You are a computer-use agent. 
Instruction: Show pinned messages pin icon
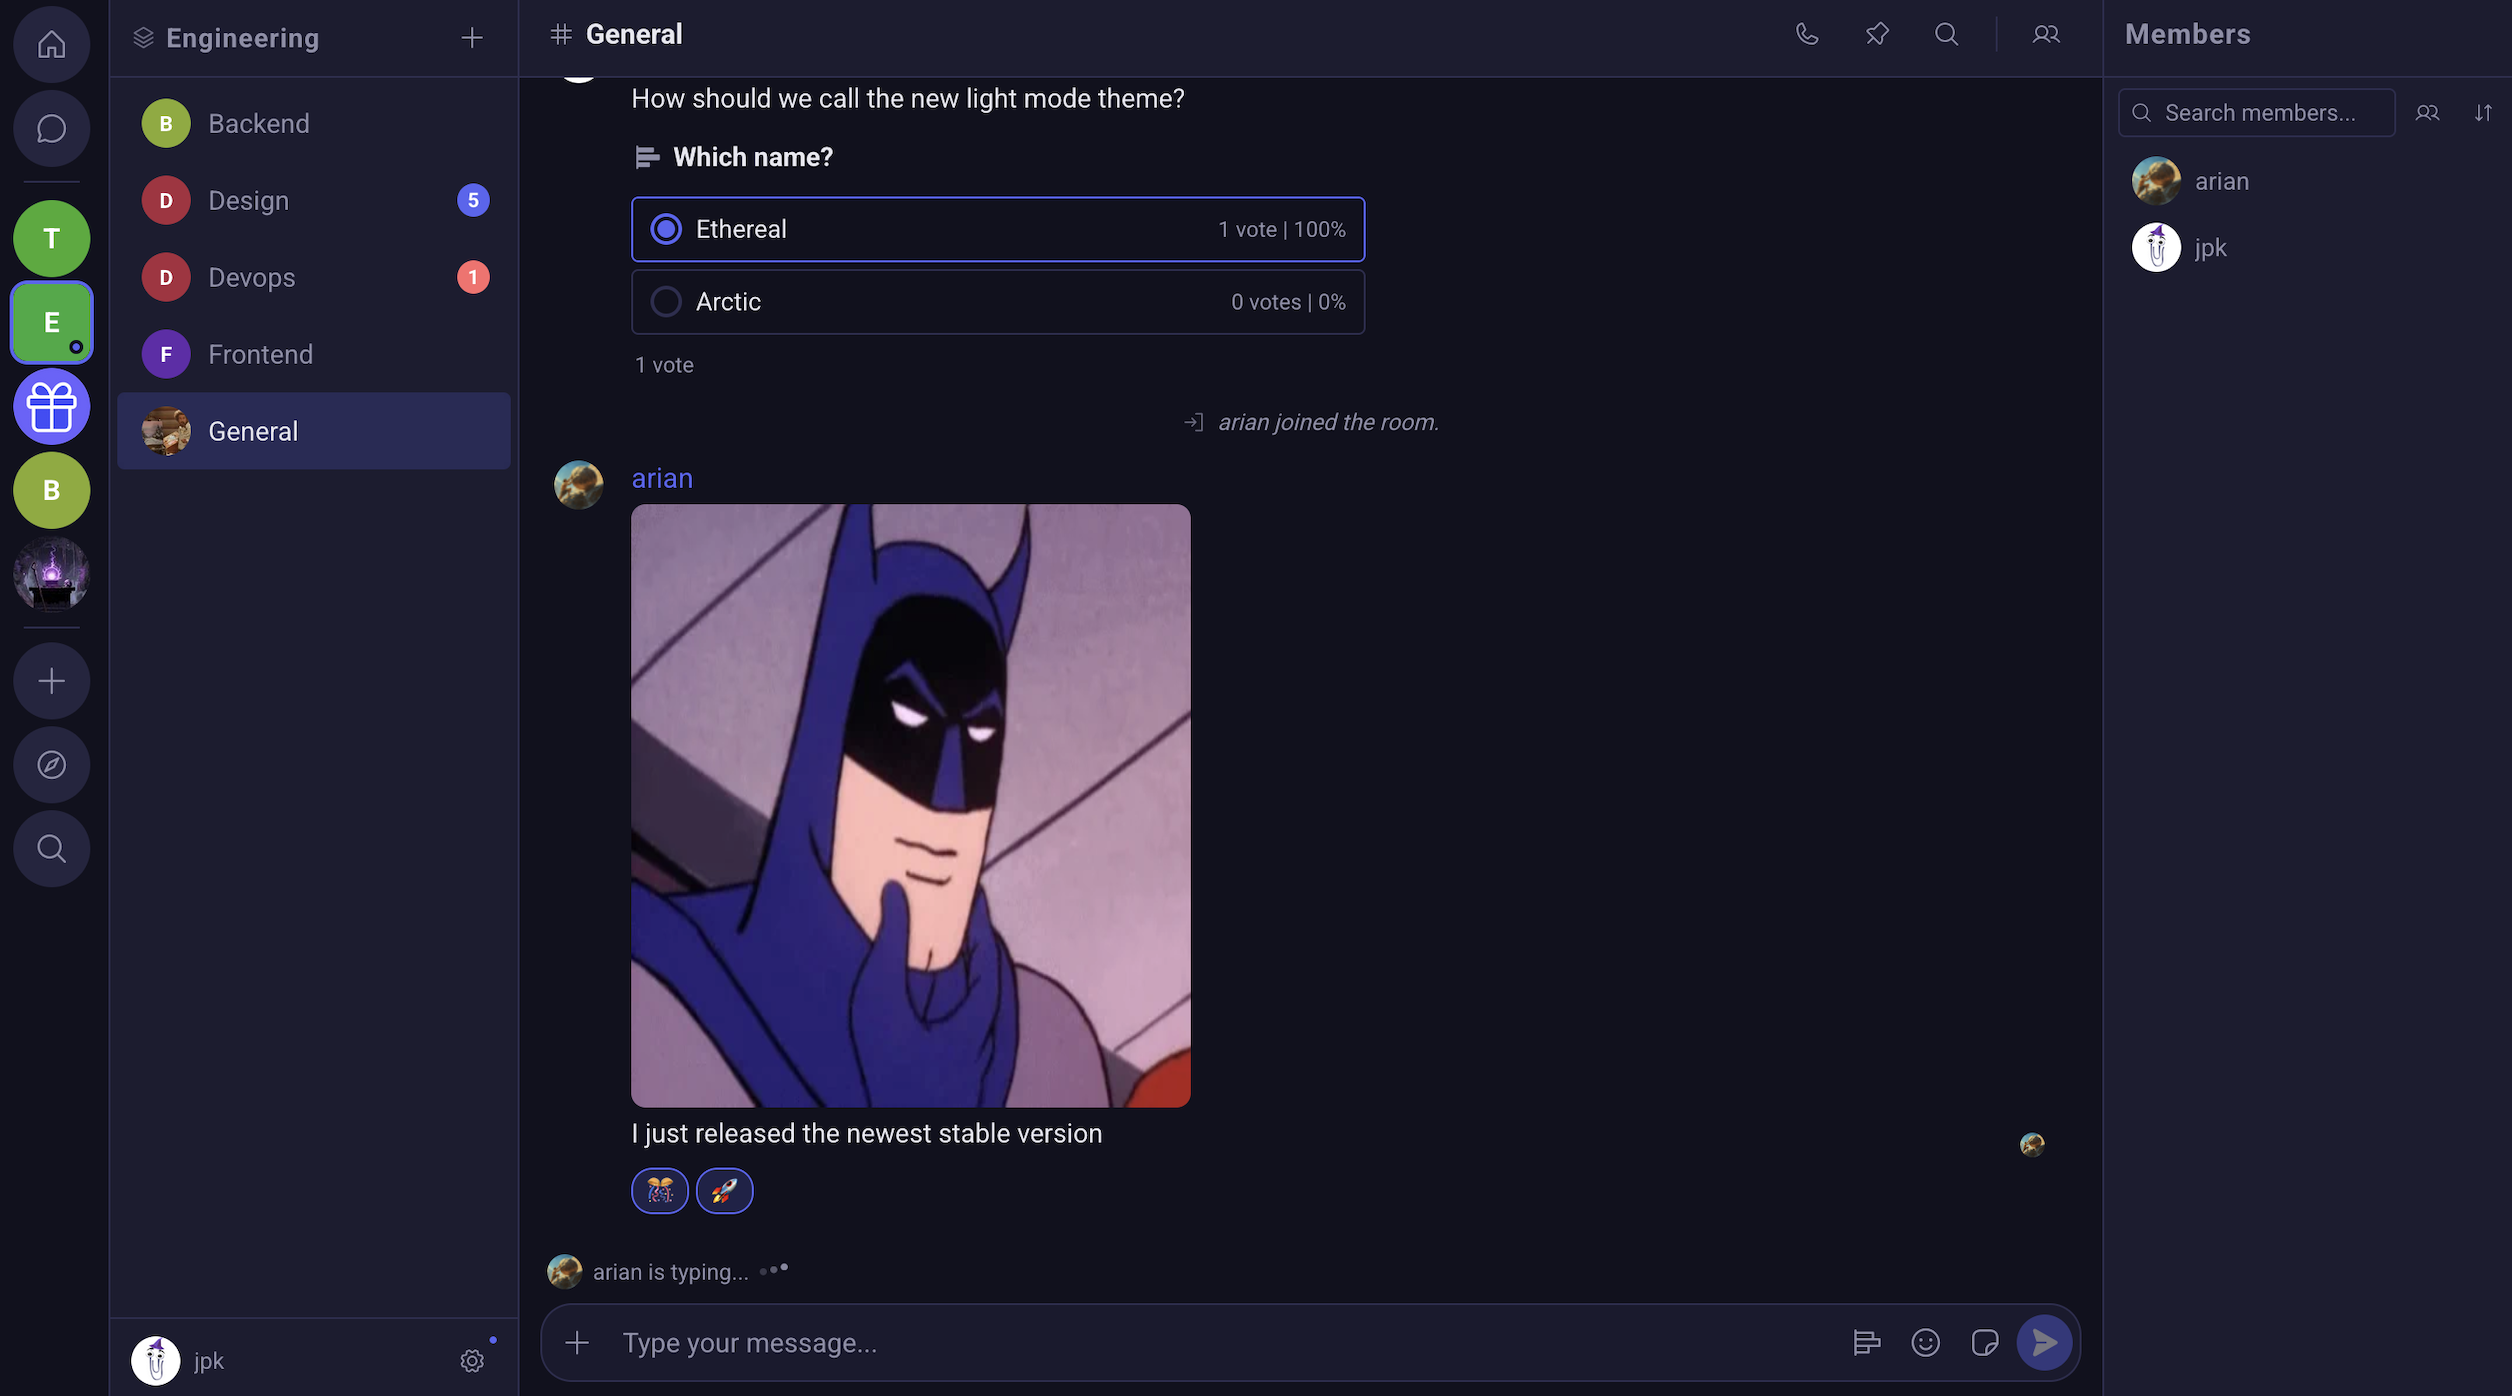pyautogui.click(x=1877, y=34)
